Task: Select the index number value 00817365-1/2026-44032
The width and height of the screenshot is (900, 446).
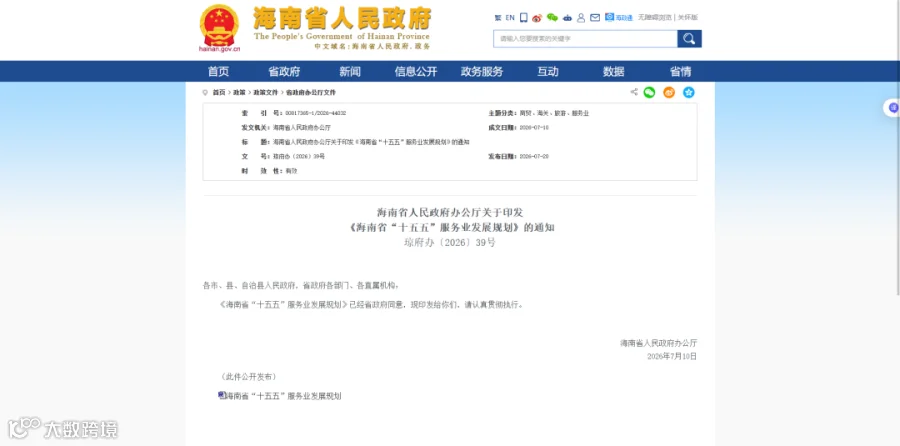Action: tap(316, 114)
